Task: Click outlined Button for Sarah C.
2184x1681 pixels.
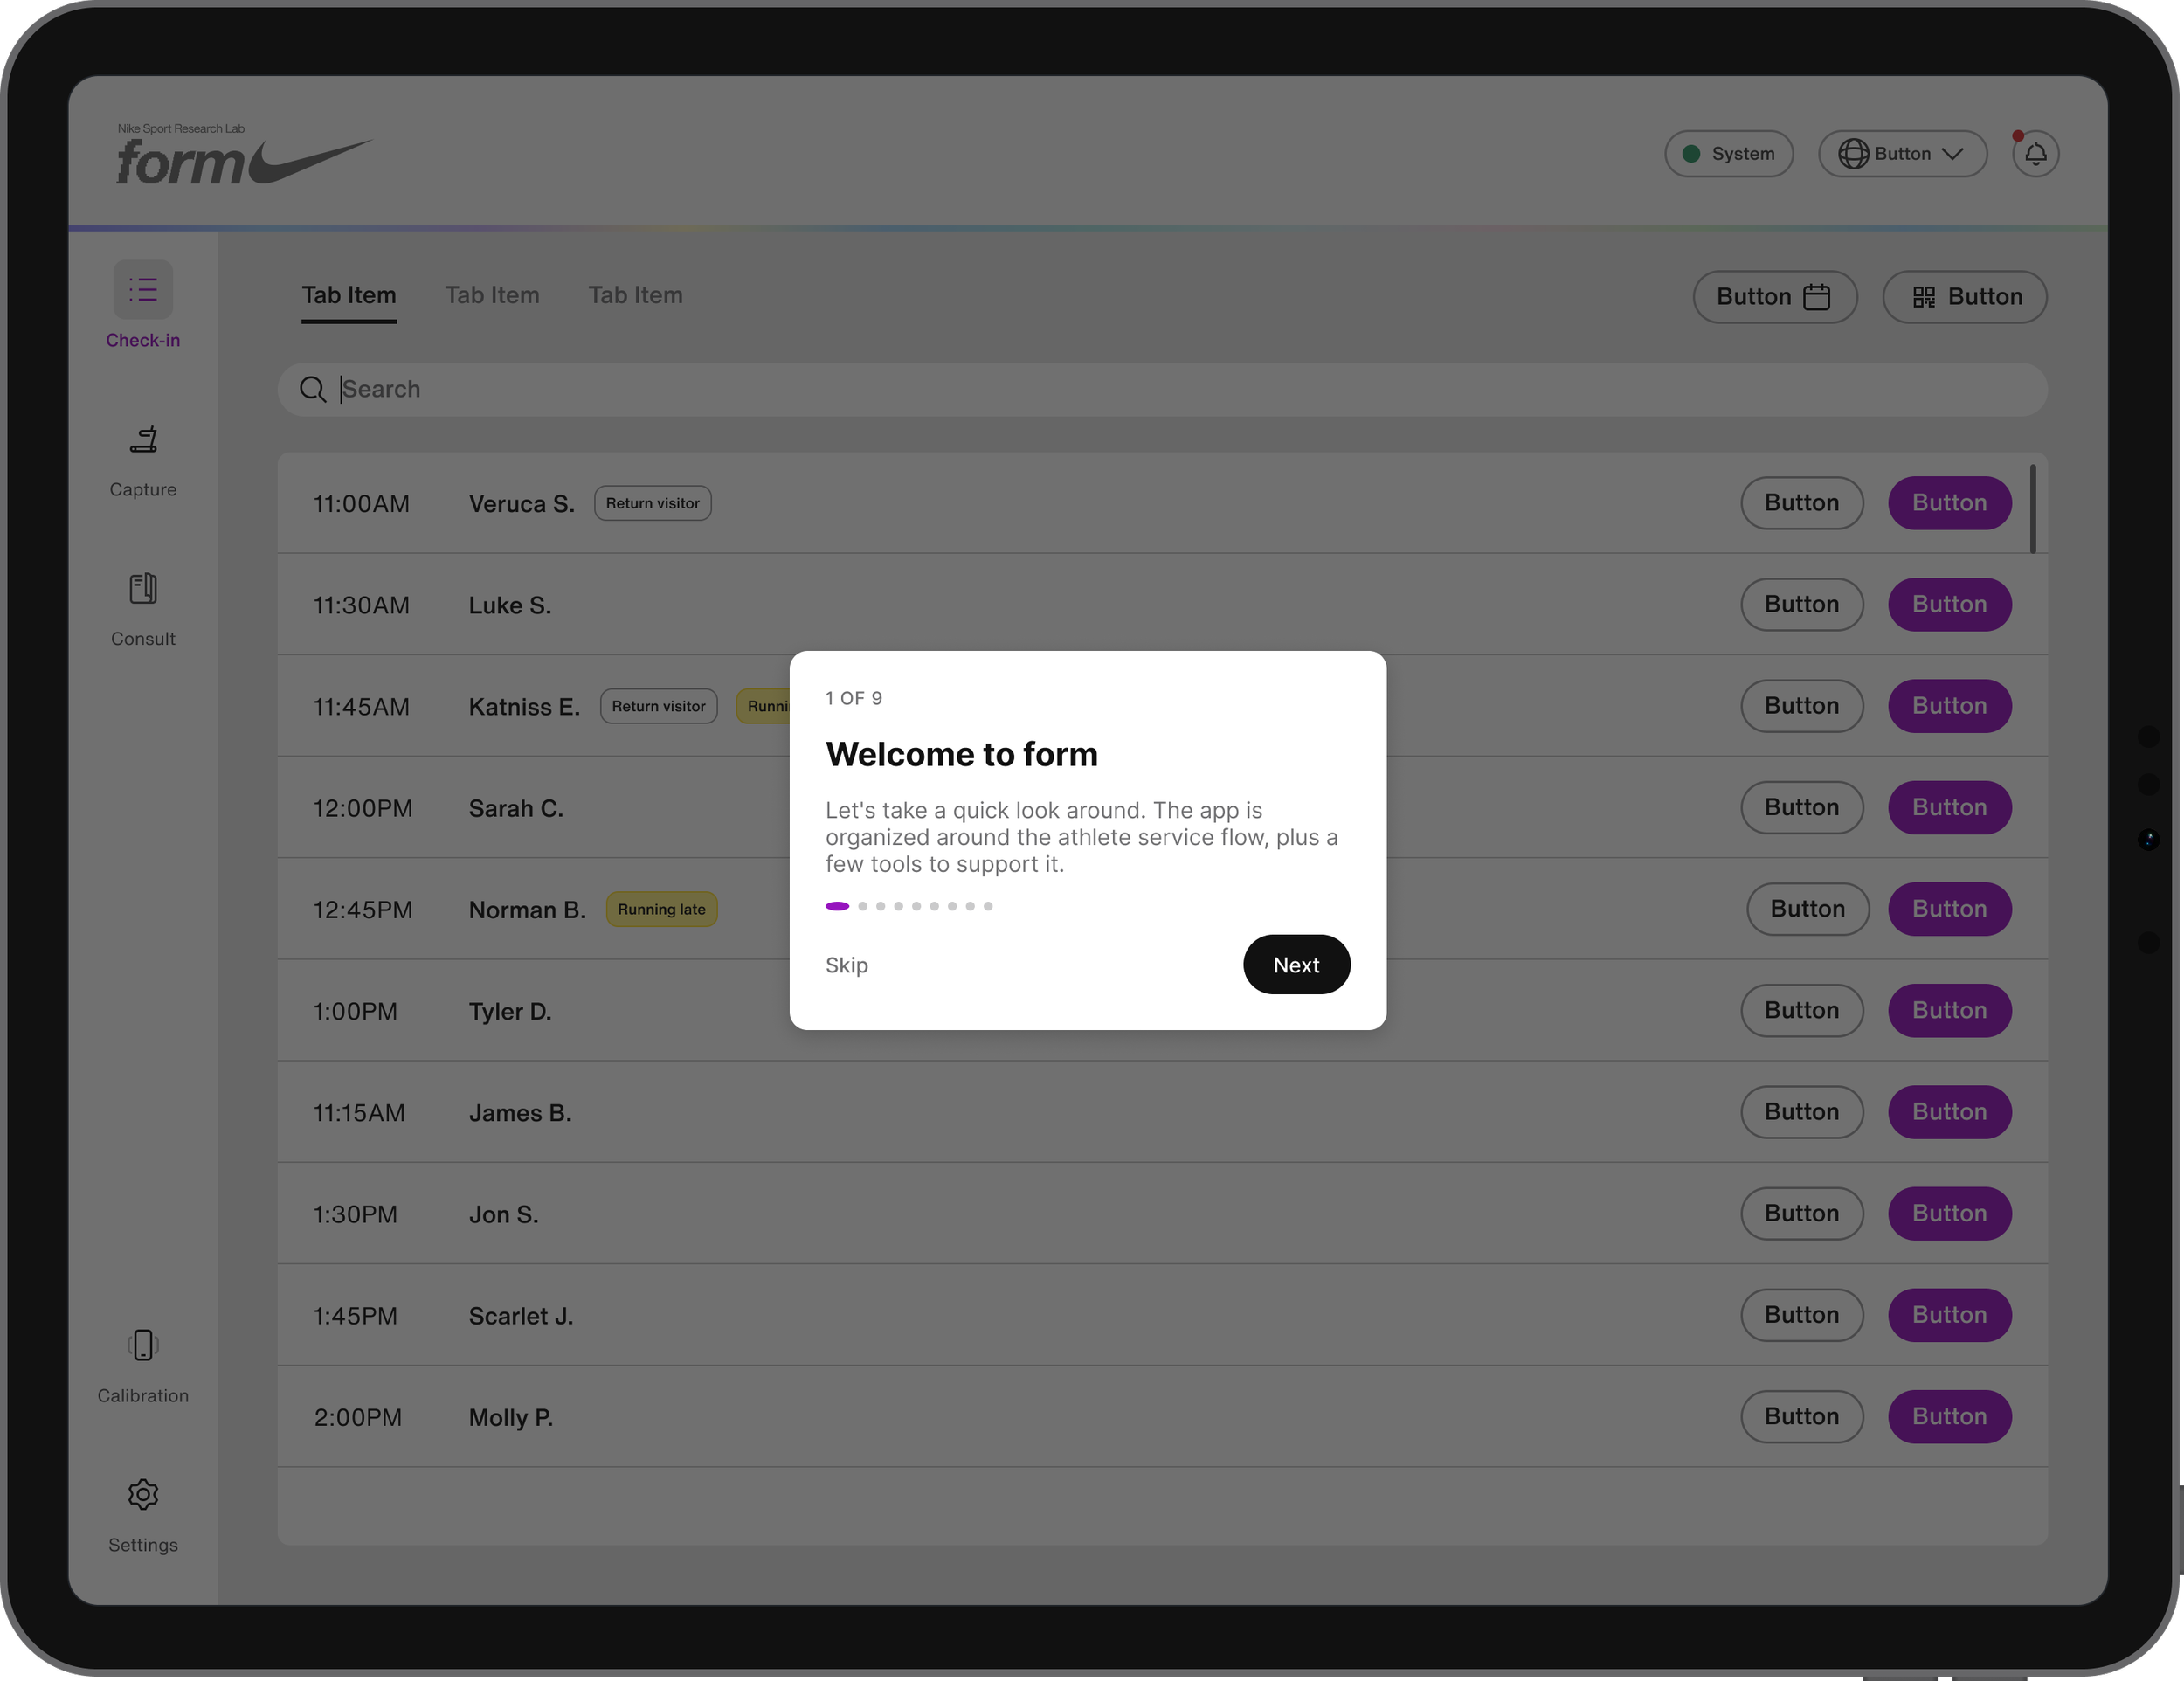Action: 1801,807
